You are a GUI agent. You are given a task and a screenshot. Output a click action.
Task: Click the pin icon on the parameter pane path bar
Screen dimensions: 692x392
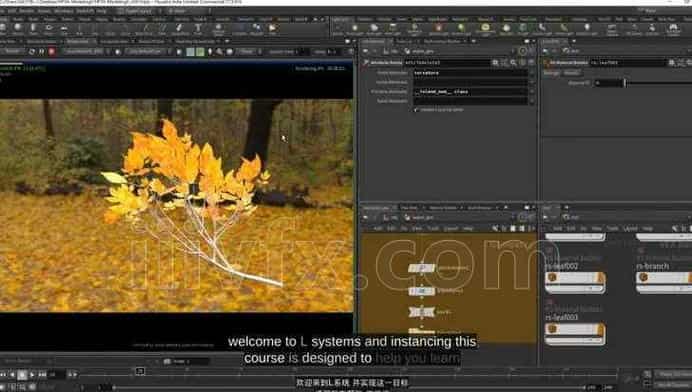523,51
